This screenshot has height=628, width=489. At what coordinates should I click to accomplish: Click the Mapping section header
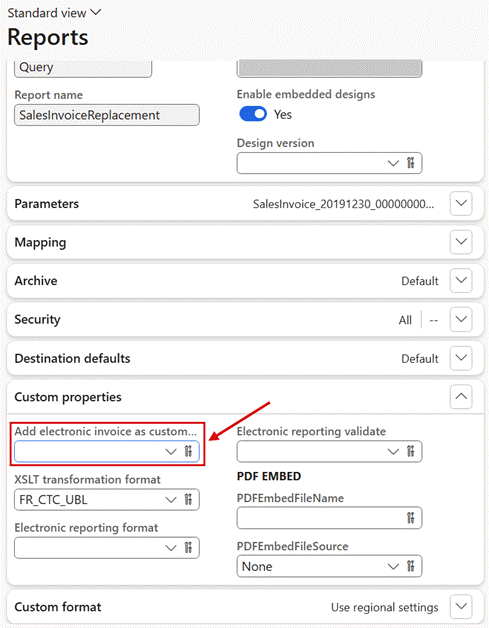[40, 243]
